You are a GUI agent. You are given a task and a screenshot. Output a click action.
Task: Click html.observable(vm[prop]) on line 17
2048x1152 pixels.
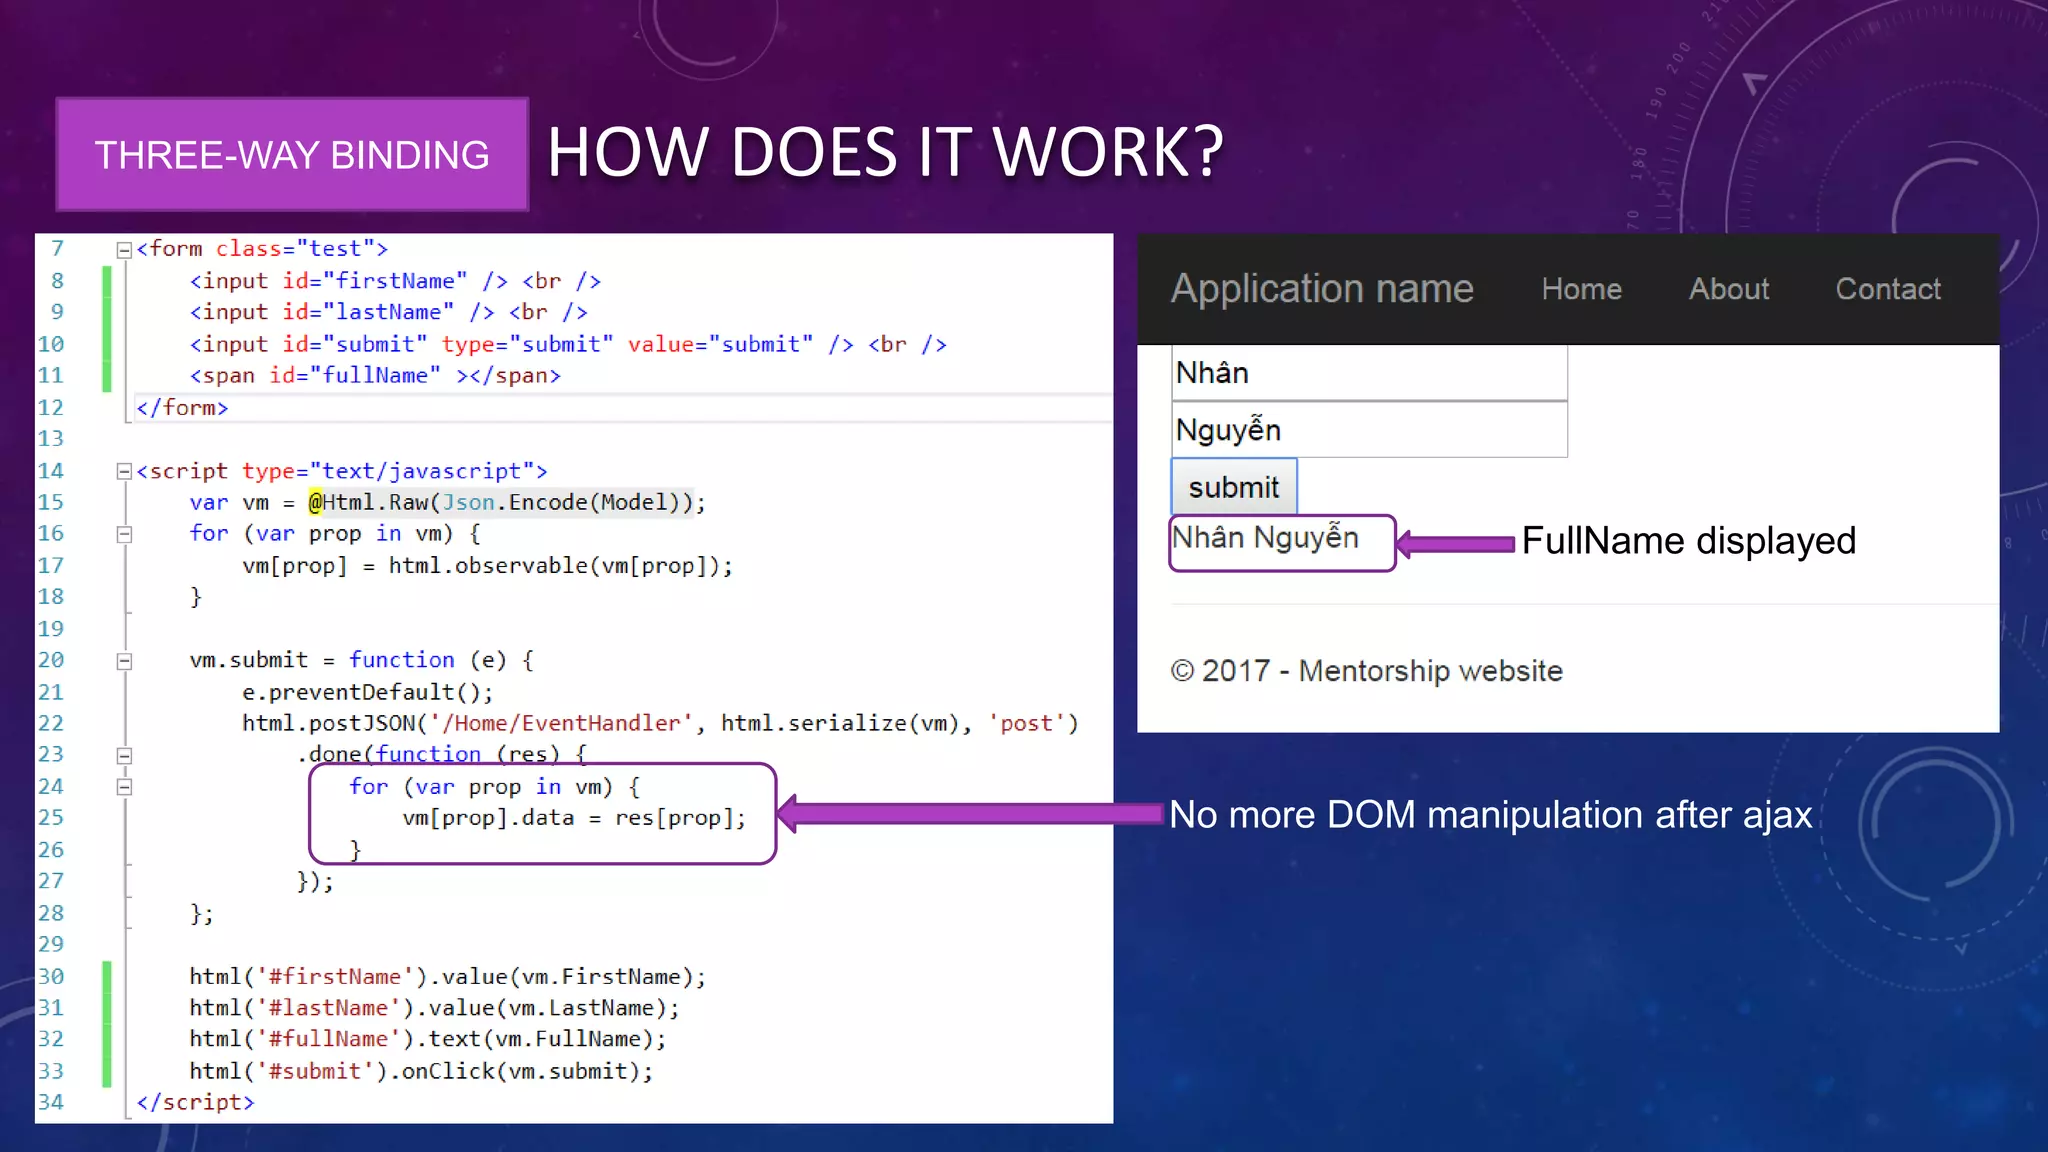(554, 566)
